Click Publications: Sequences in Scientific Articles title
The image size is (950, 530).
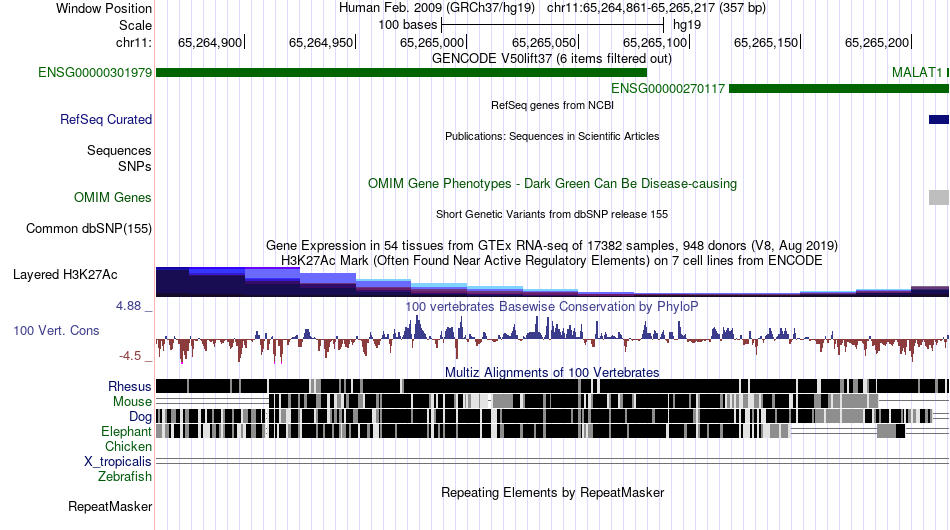click(552, 136)
